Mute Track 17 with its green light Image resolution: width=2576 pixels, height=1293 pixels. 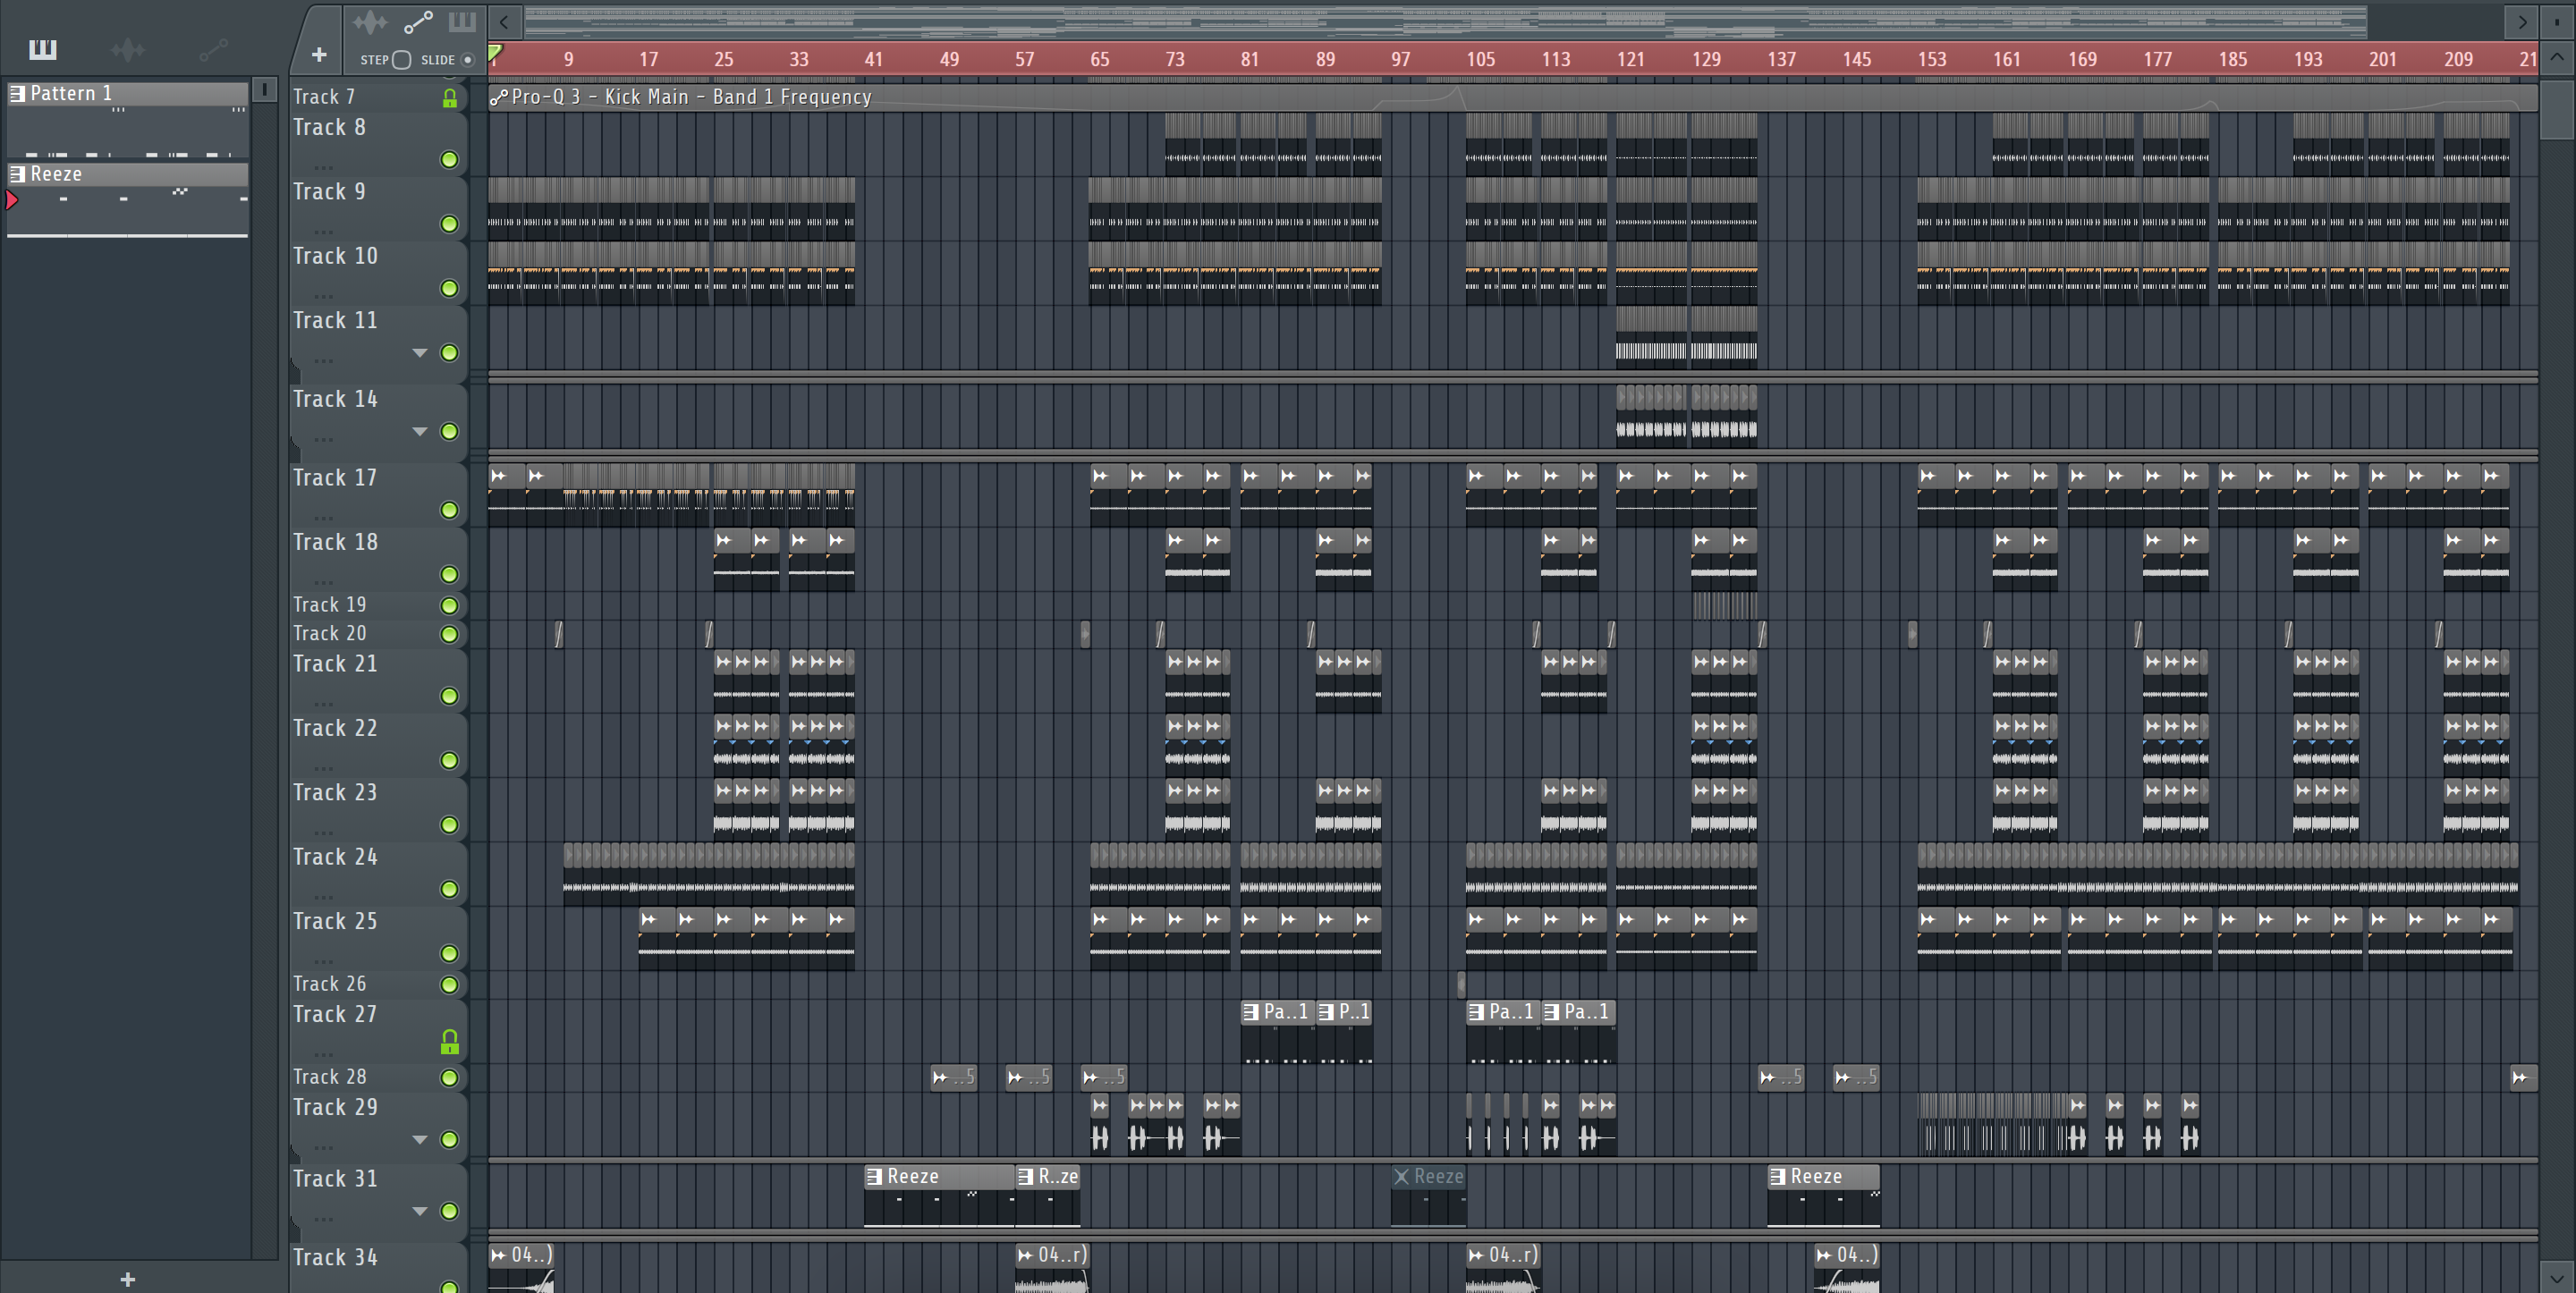[450, 510]
